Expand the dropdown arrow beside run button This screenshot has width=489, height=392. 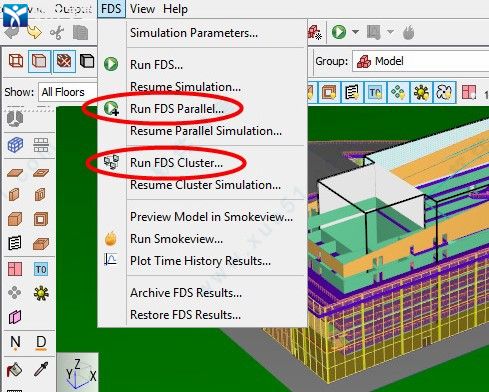tap(355, 32)
